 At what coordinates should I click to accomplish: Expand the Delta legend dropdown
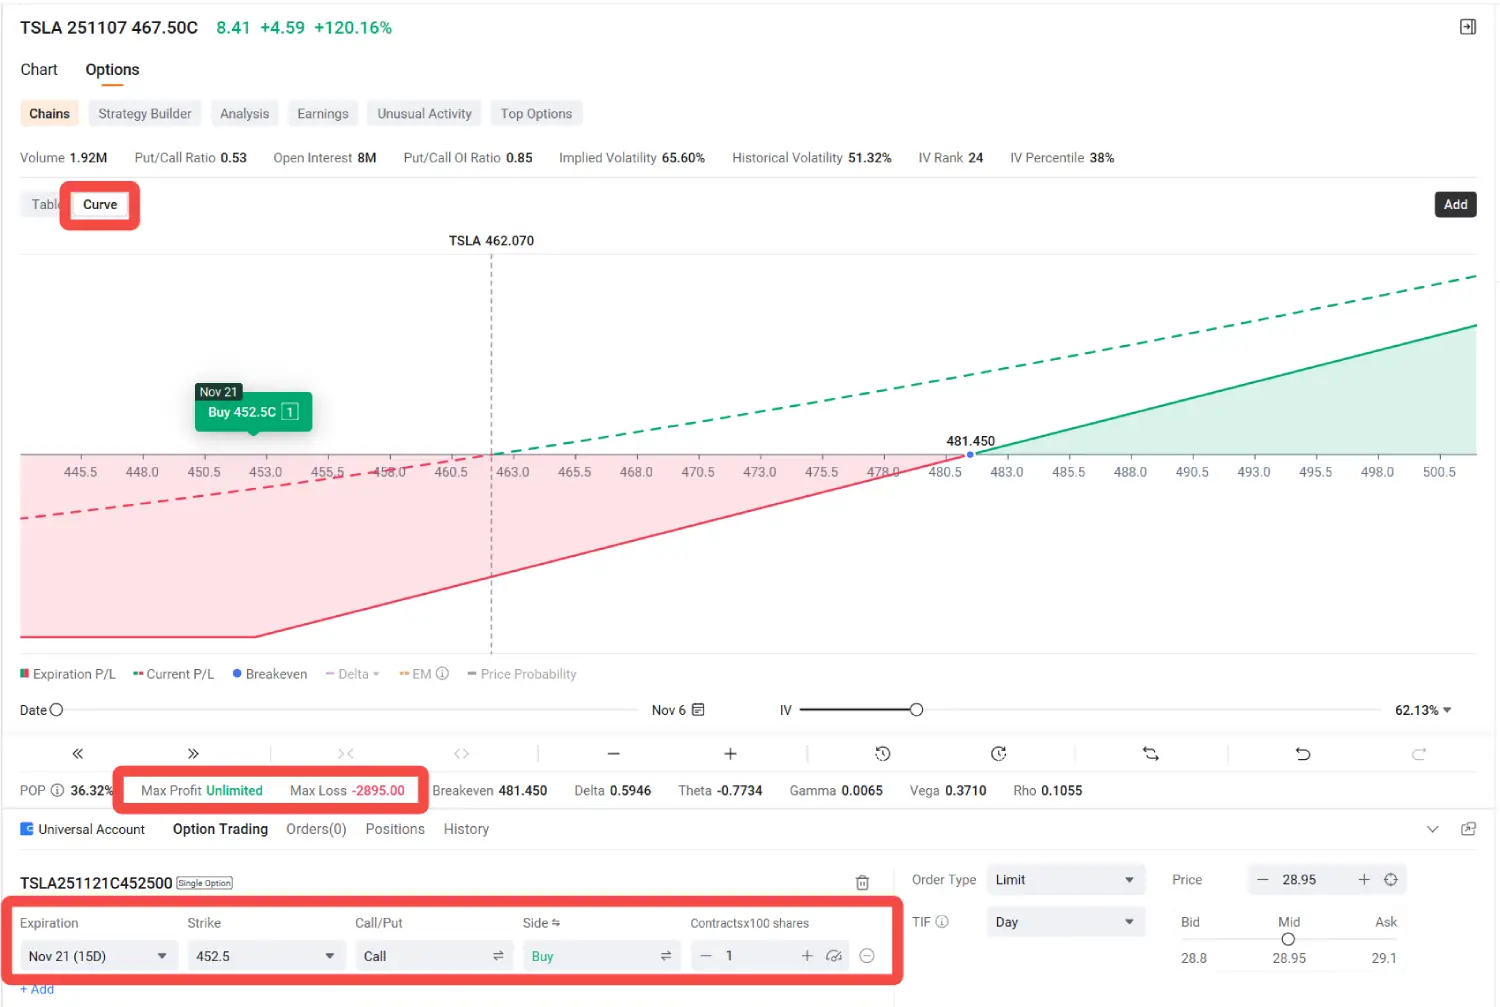point(352,674)
